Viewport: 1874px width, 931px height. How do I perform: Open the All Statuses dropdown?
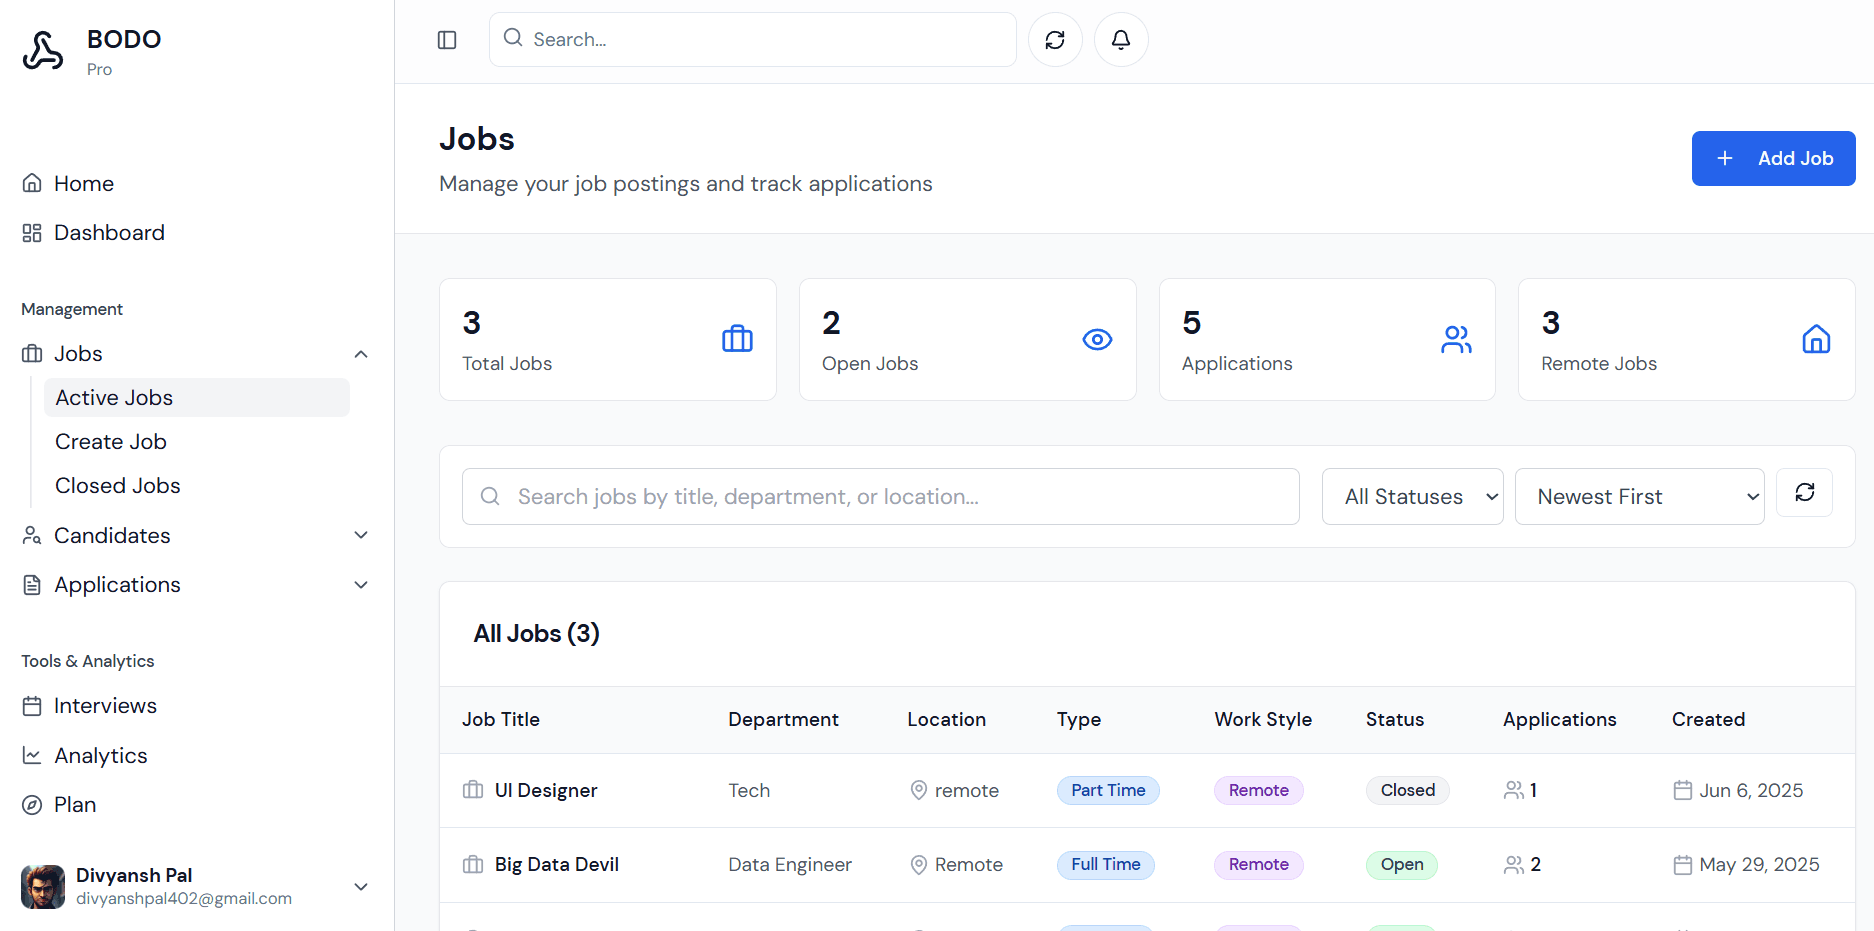click(x=1412, y=497)
